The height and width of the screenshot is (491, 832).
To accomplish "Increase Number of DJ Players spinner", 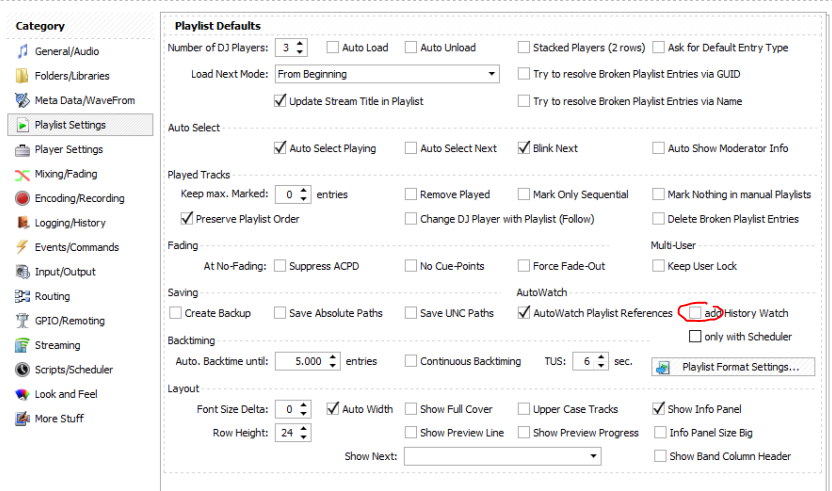I will (300, 44).
